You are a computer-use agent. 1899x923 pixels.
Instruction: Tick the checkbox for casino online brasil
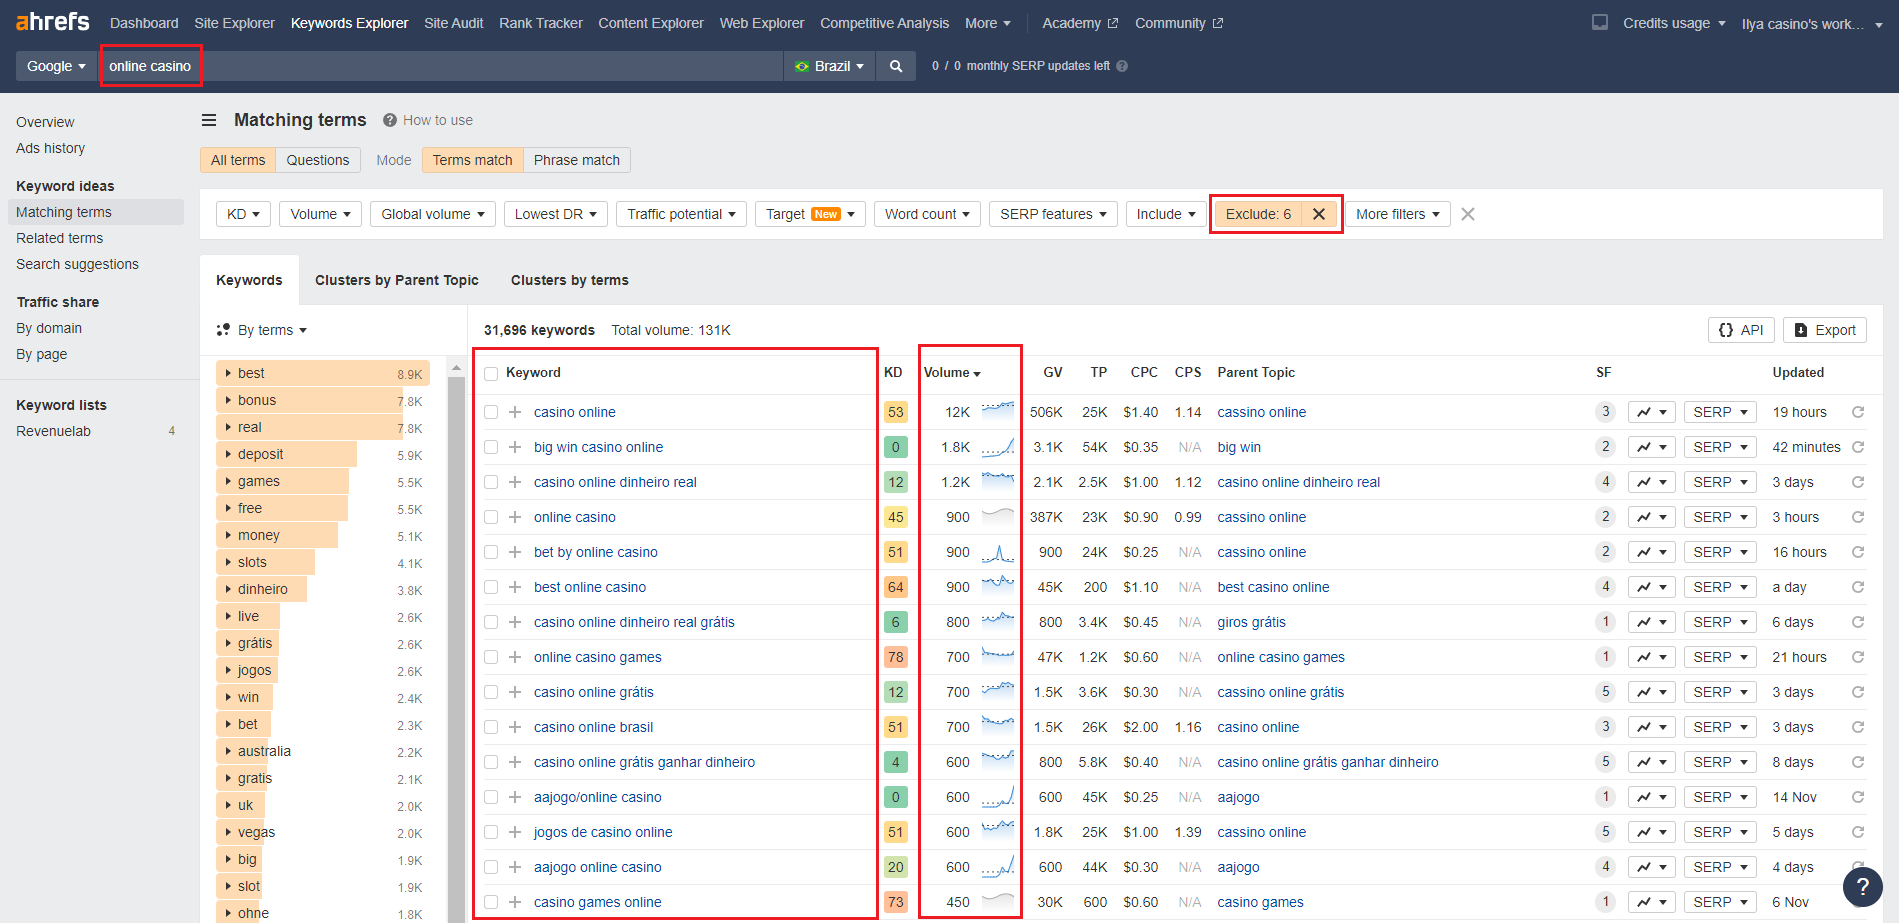tap(491, 727)
